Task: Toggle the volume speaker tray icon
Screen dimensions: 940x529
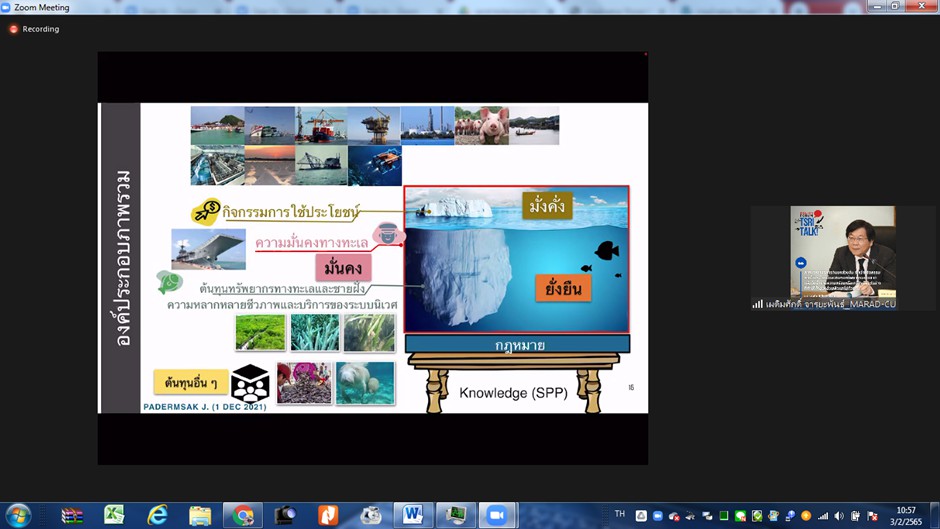Action: coord(839,516)
